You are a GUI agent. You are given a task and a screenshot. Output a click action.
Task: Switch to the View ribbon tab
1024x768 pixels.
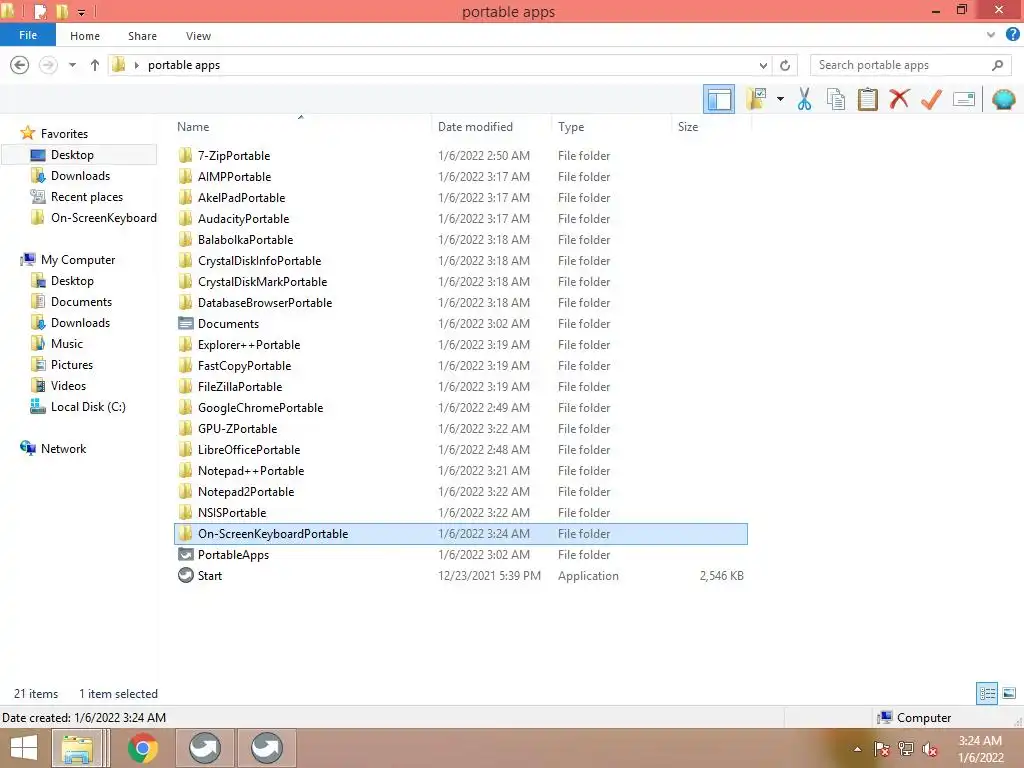198,36
